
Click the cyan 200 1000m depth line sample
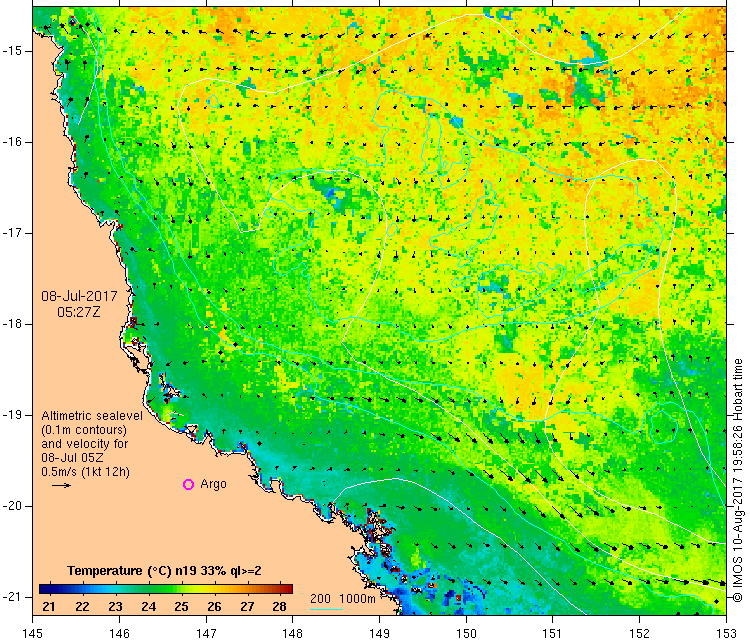(326, 609)
